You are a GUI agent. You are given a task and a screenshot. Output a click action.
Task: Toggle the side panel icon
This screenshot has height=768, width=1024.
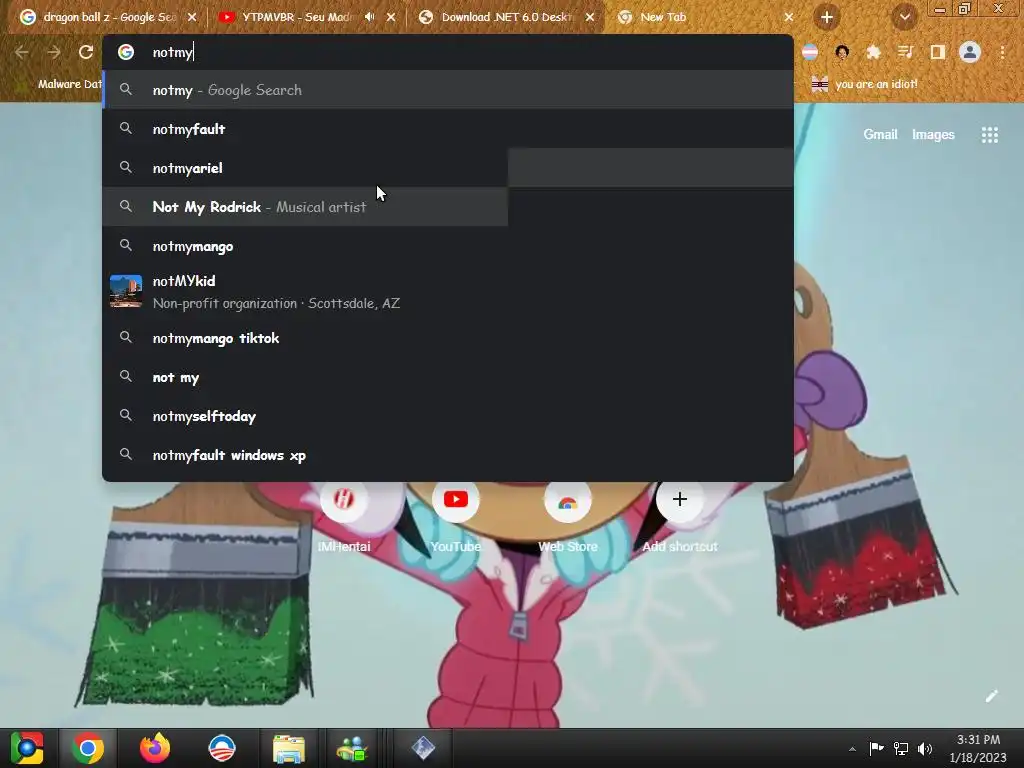937,52
